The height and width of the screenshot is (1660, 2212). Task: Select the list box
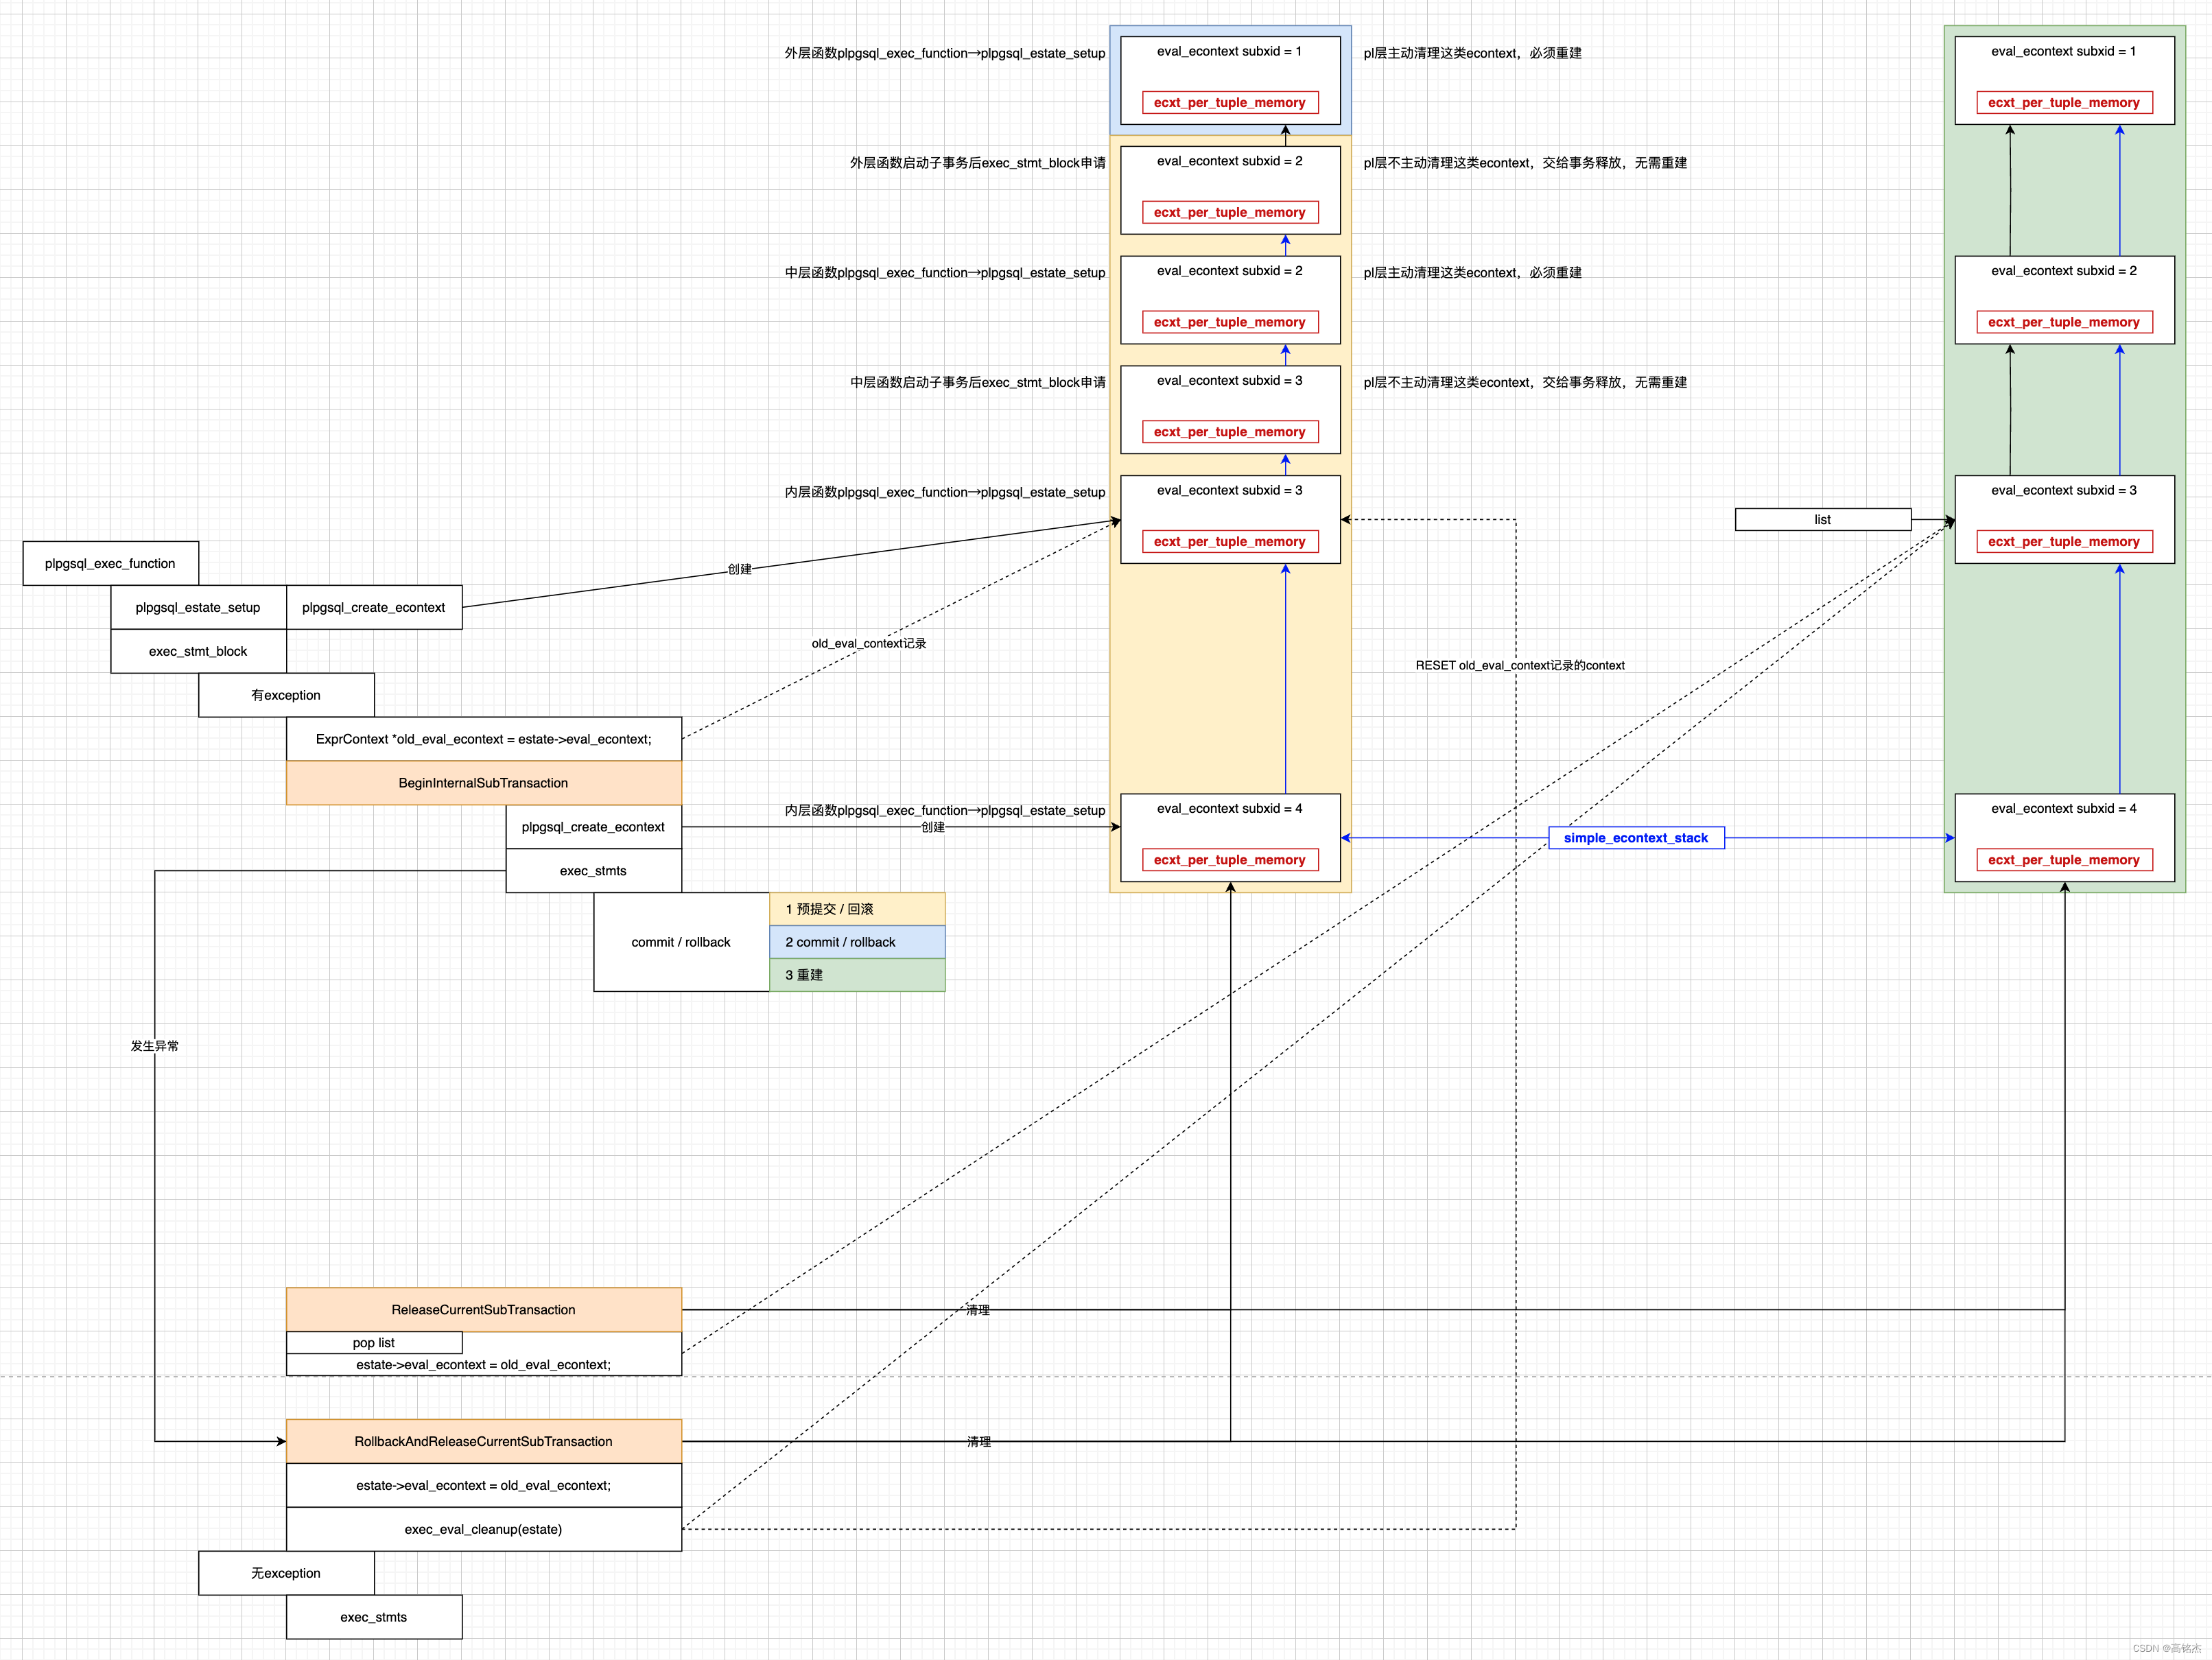coord(1823,519)
